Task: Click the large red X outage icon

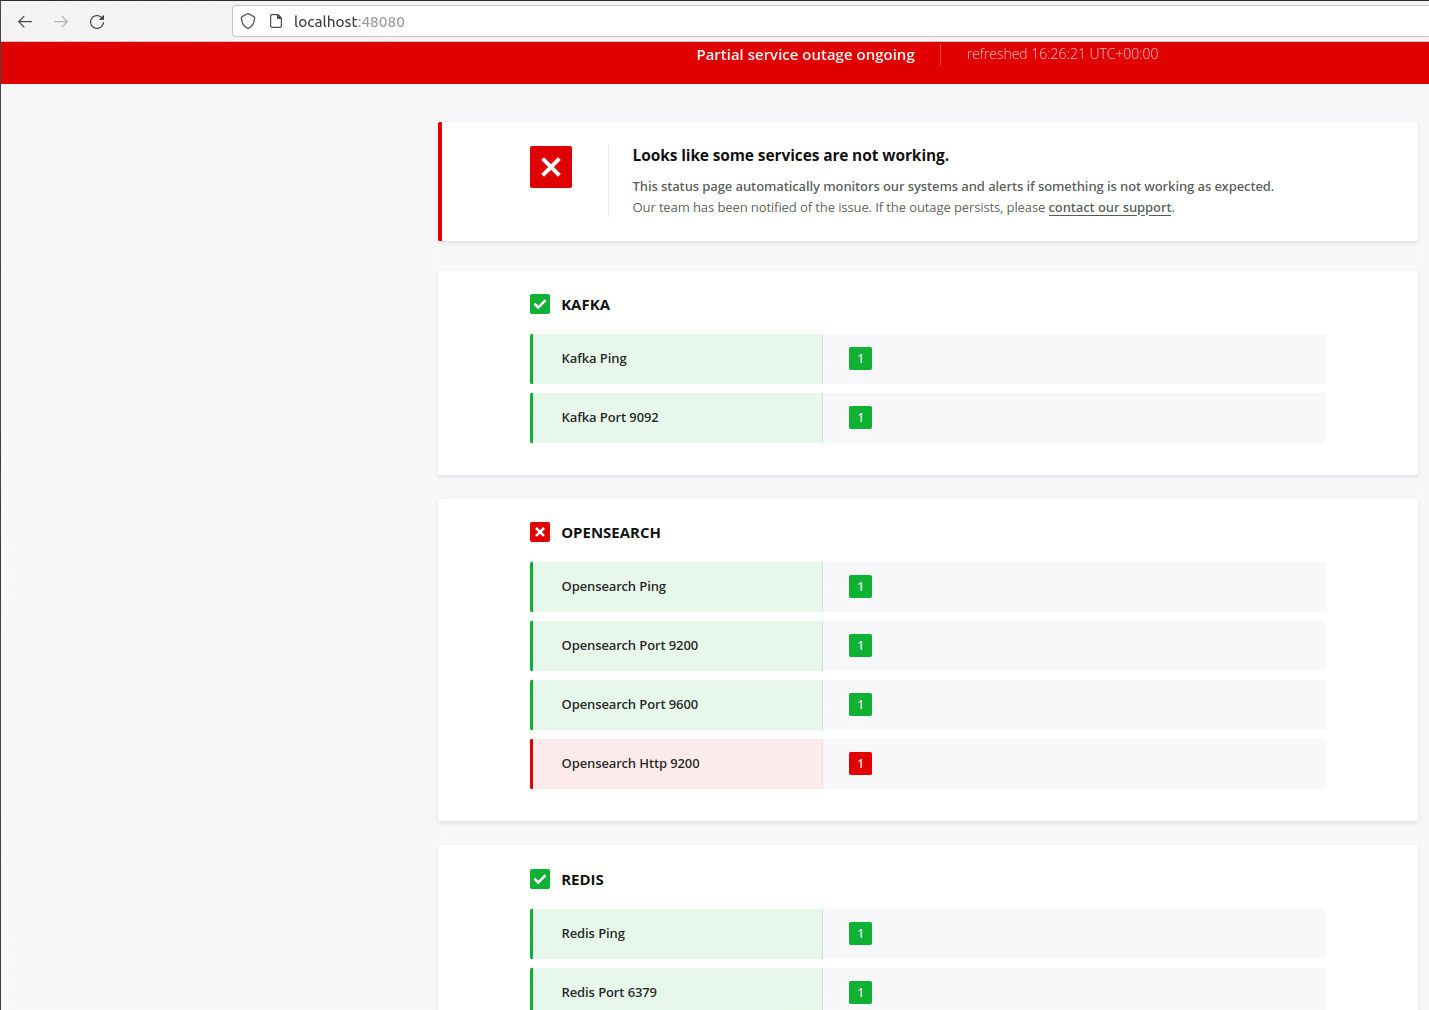Action: tap(550, 167)
